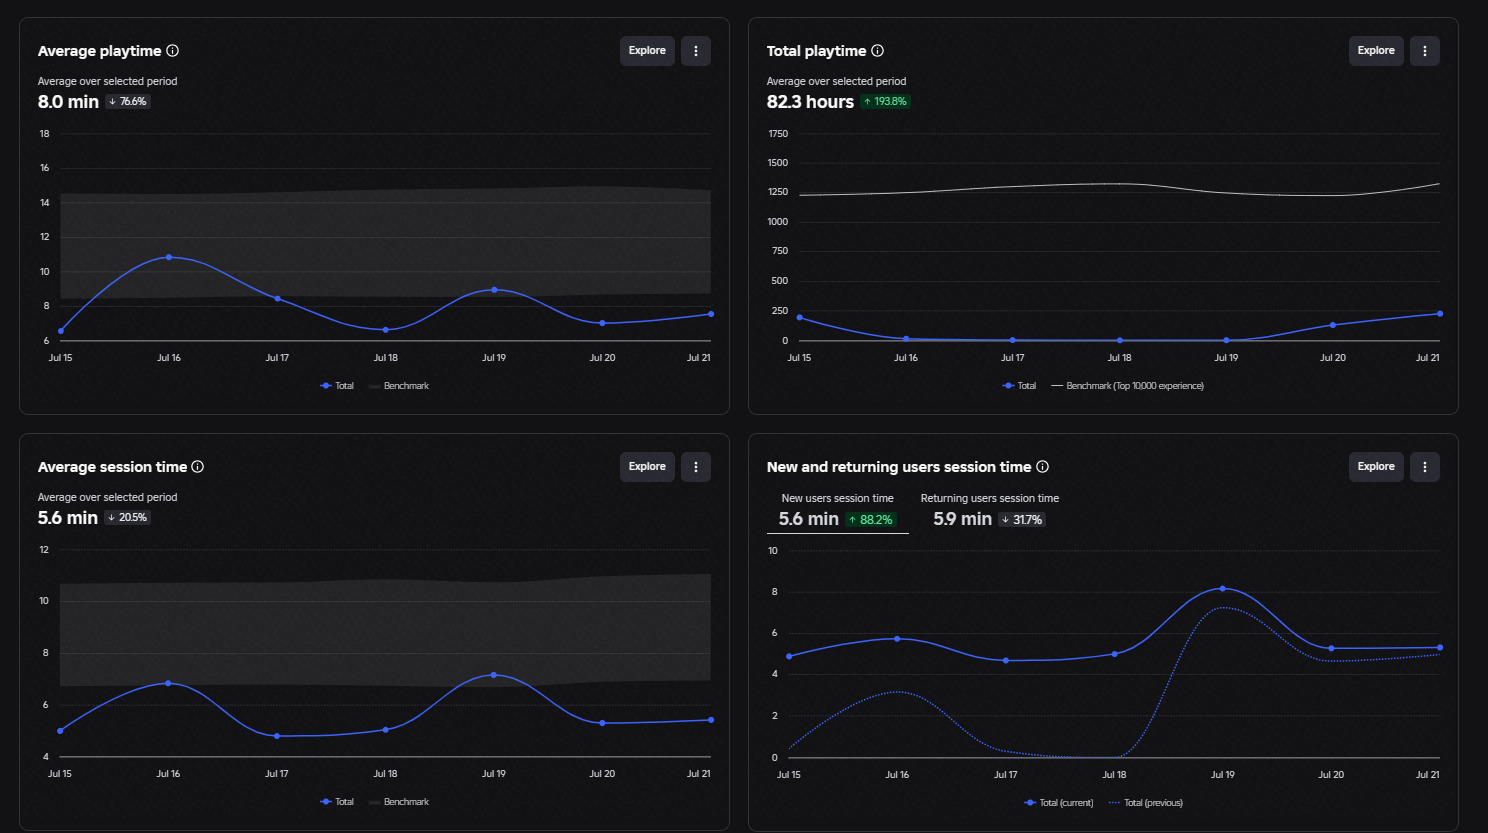Click Jul 16 peak point in Average playtime
1488x833 pixels.
click(x=168, y=257)
